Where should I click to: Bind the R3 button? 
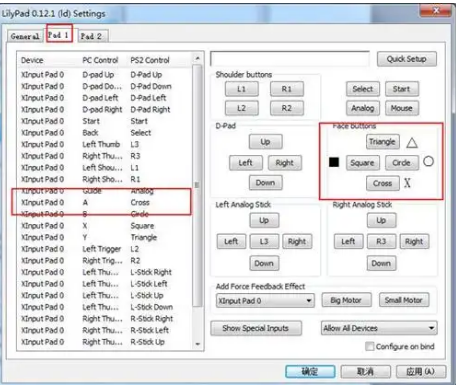tap(381, 242)
